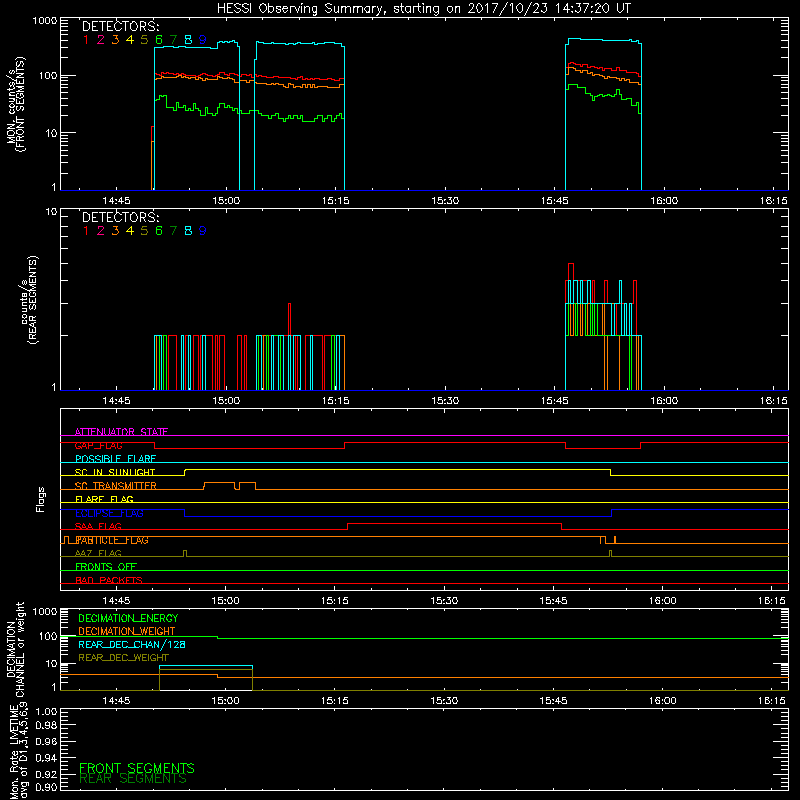Select green detector 6 in rear segments legend

[159, 231]
